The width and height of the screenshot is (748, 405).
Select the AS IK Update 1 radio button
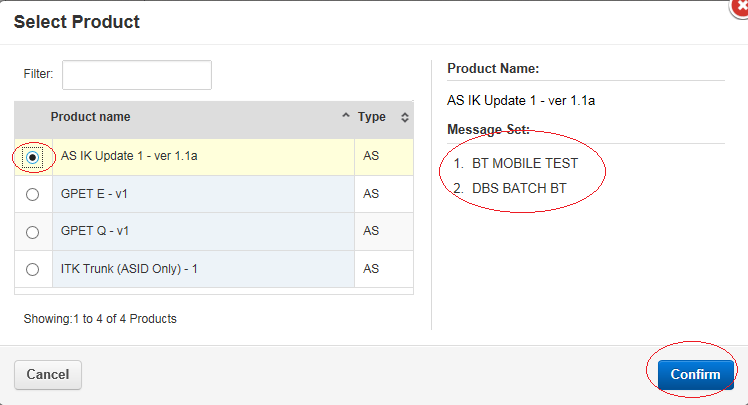coord(32,157)
